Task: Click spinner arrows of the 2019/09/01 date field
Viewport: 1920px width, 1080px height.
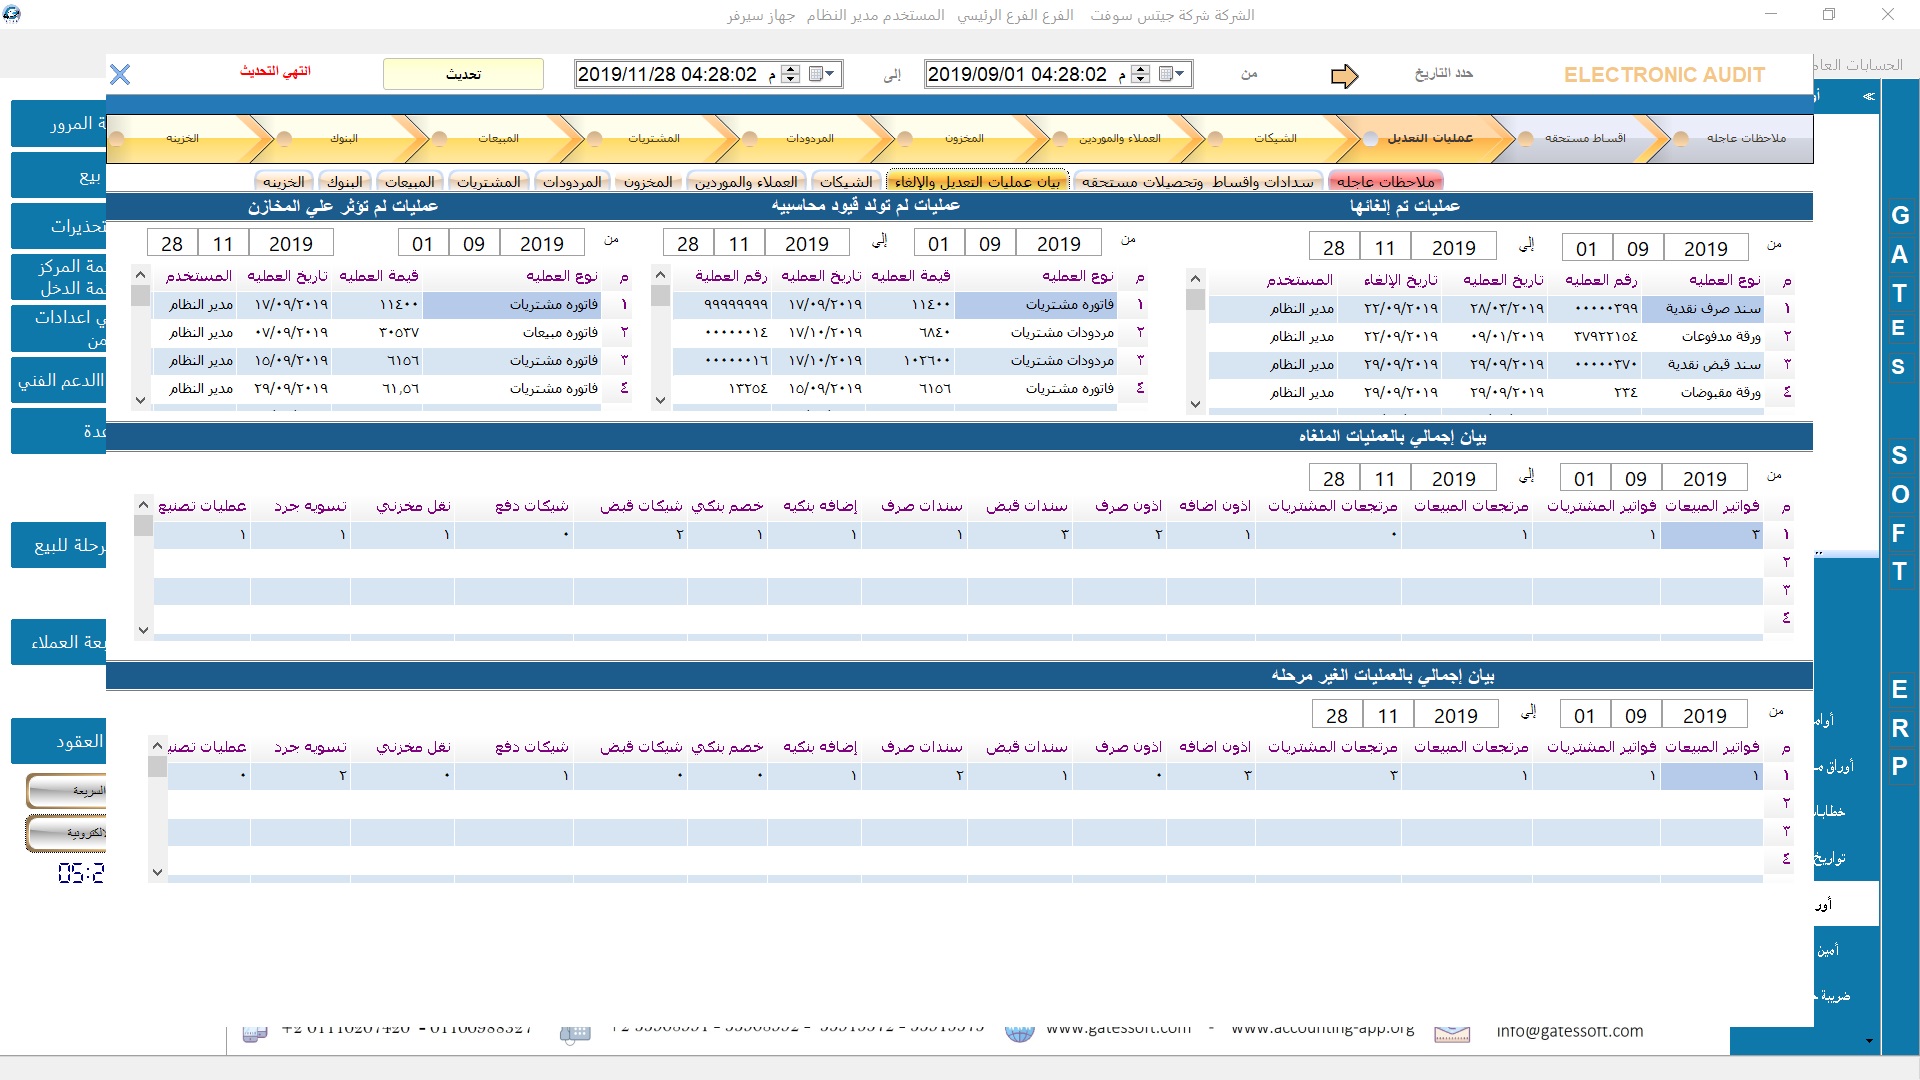Action: coord(1140,74)
